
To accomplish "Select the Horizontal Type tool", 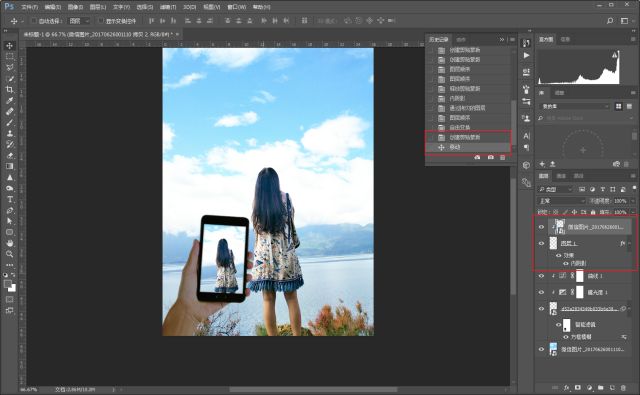I will pos(9,200).
